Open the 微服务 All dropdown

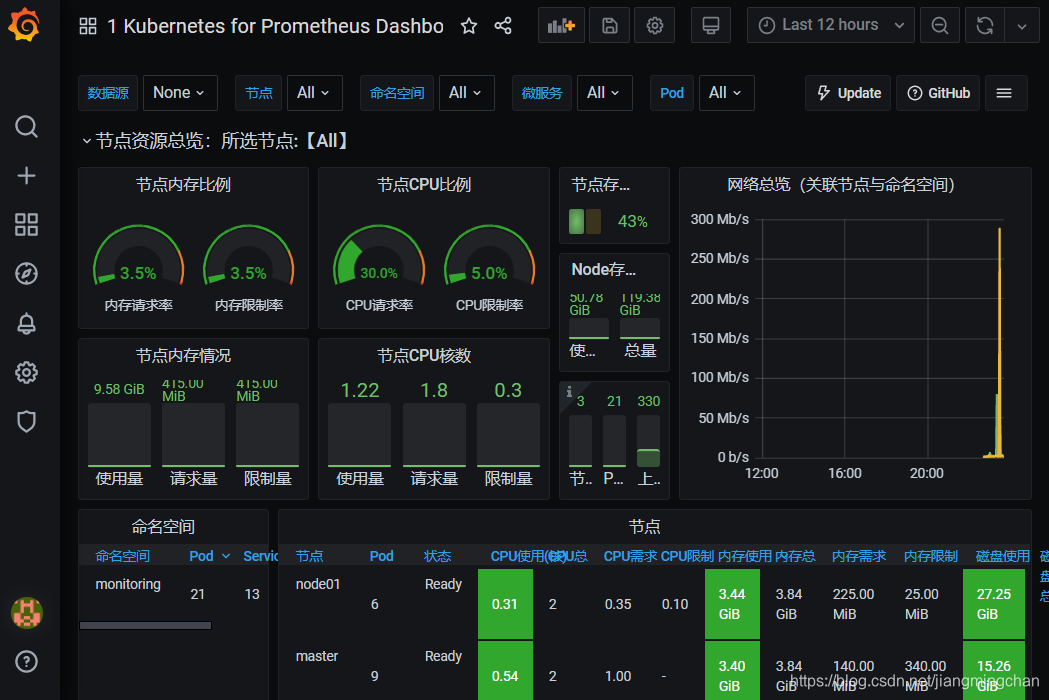[604, 92]
